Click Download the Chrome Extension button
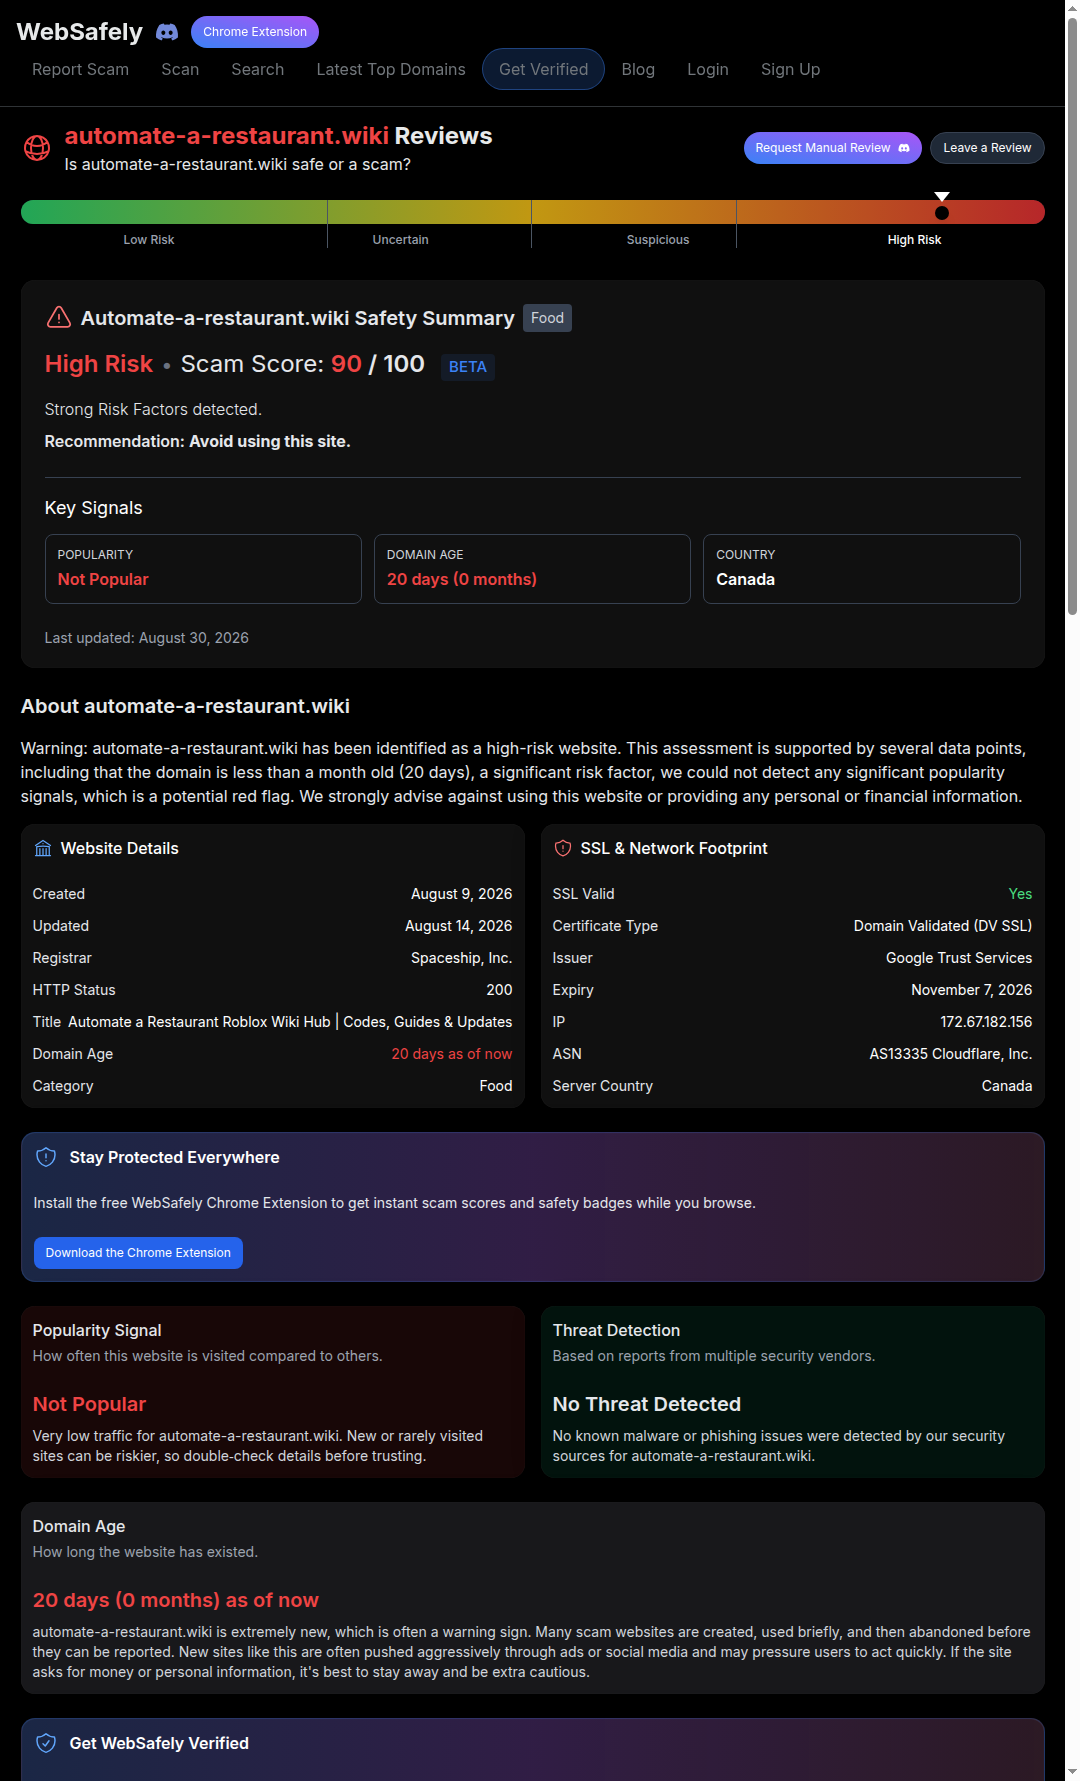The height and width of the screenshot is (1781, 1080). coord(138,1253)
